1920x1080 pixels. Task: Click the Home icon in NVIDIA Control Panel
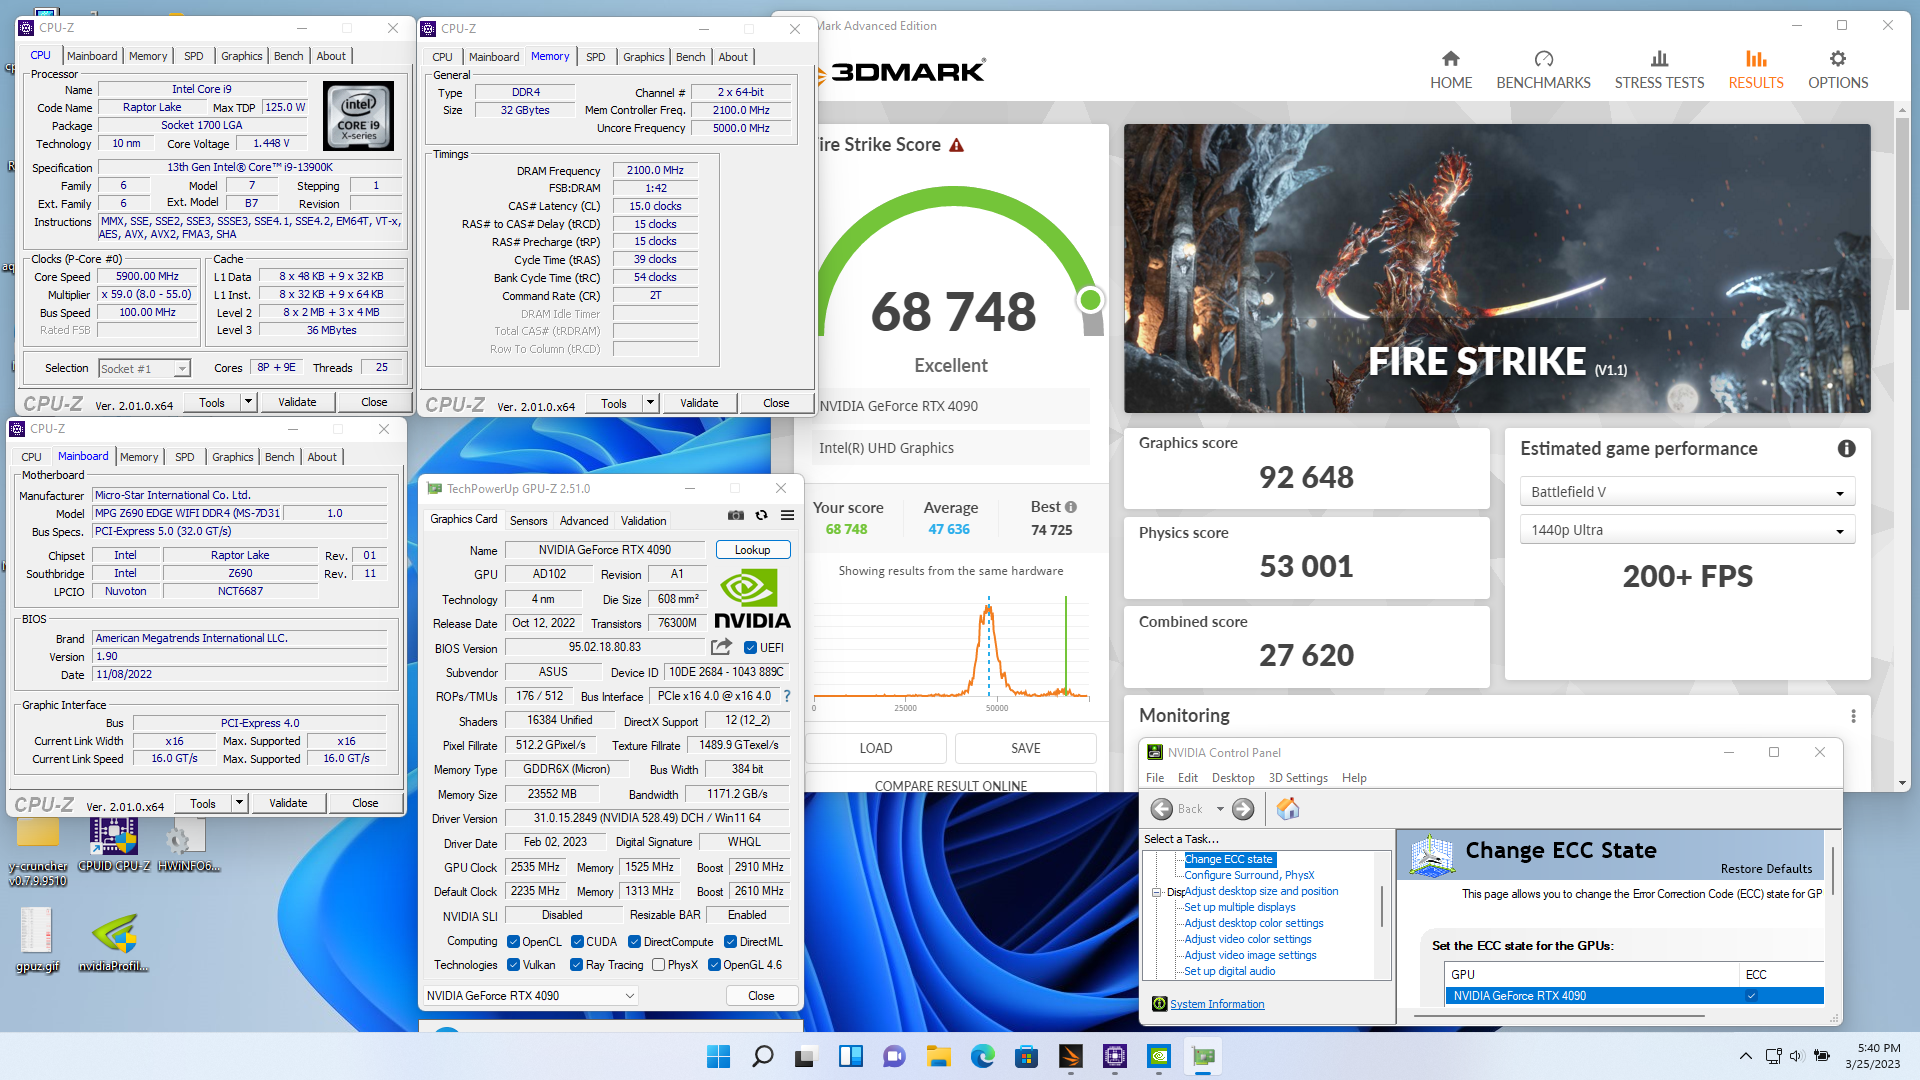1288,809
